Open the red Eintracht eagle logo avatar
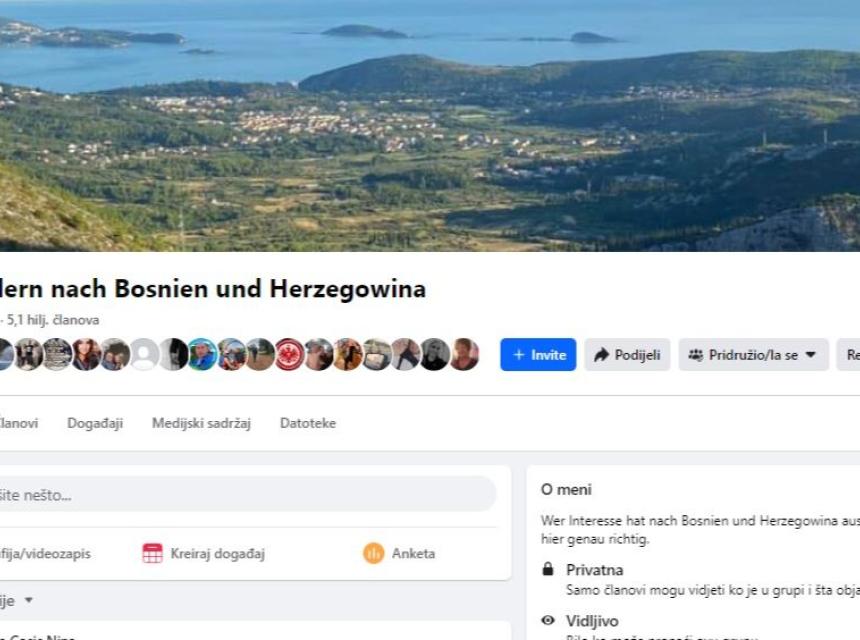This screenshot has width=860, height=640. [290, 354]
